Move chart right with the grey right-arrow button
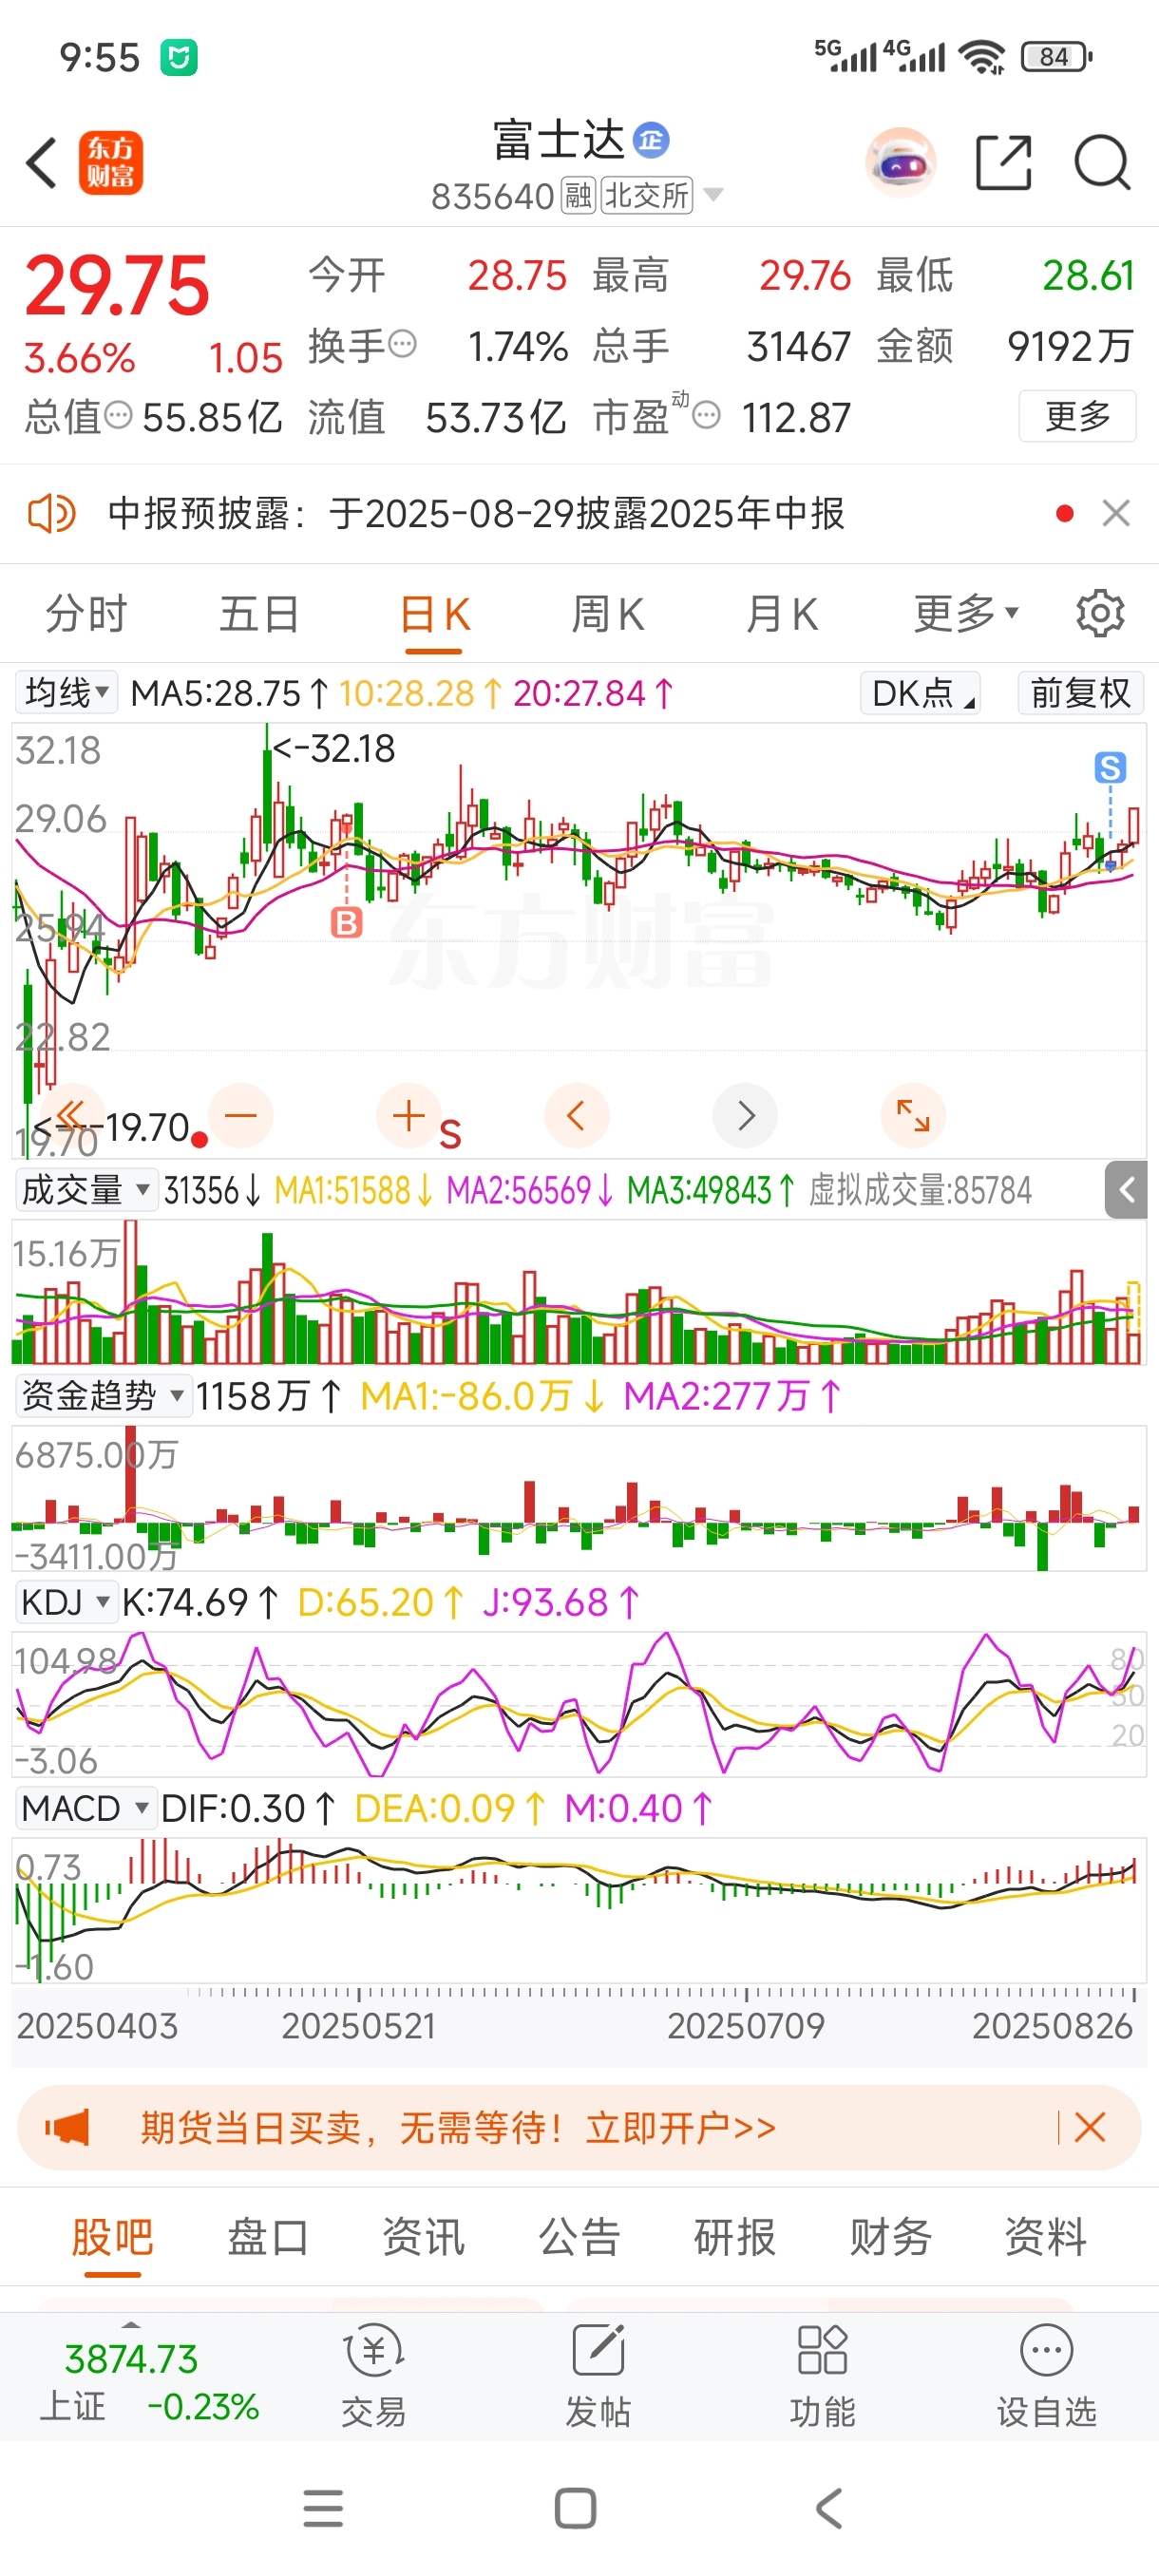 click(x=745, y=1115)
